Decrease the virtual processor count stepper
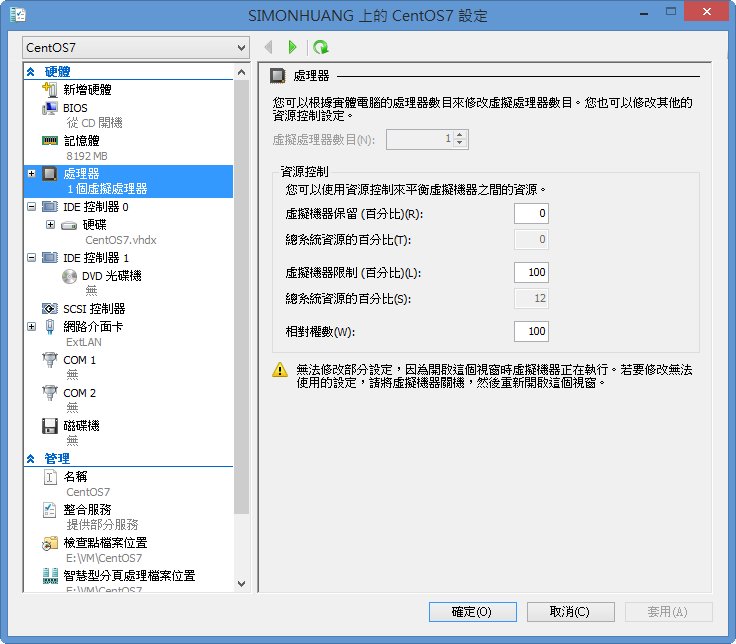Image resolution: width=736 pixels, height=644 pixels. click(x=460, y=143)
